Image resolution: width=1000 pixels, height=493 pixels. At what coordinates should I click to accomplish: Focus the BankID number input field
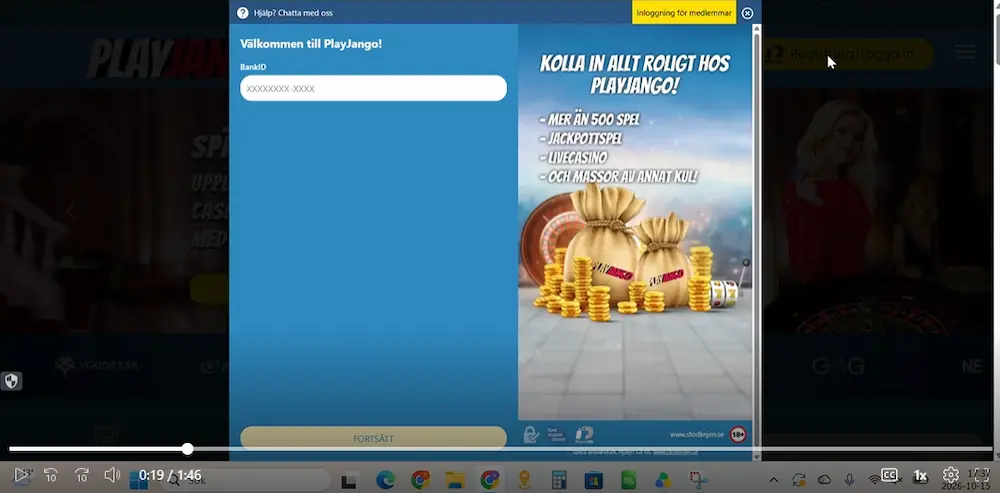click(373, 88)
